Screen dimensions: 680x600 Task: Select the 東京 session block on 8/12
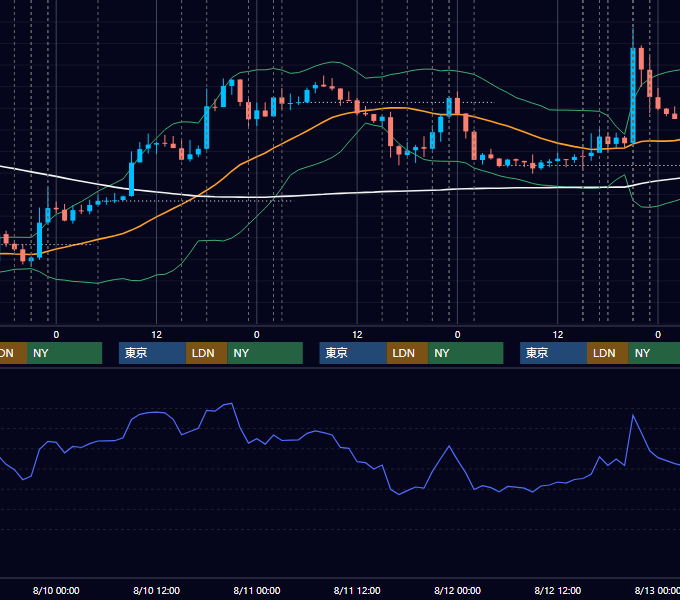point(553,353)
